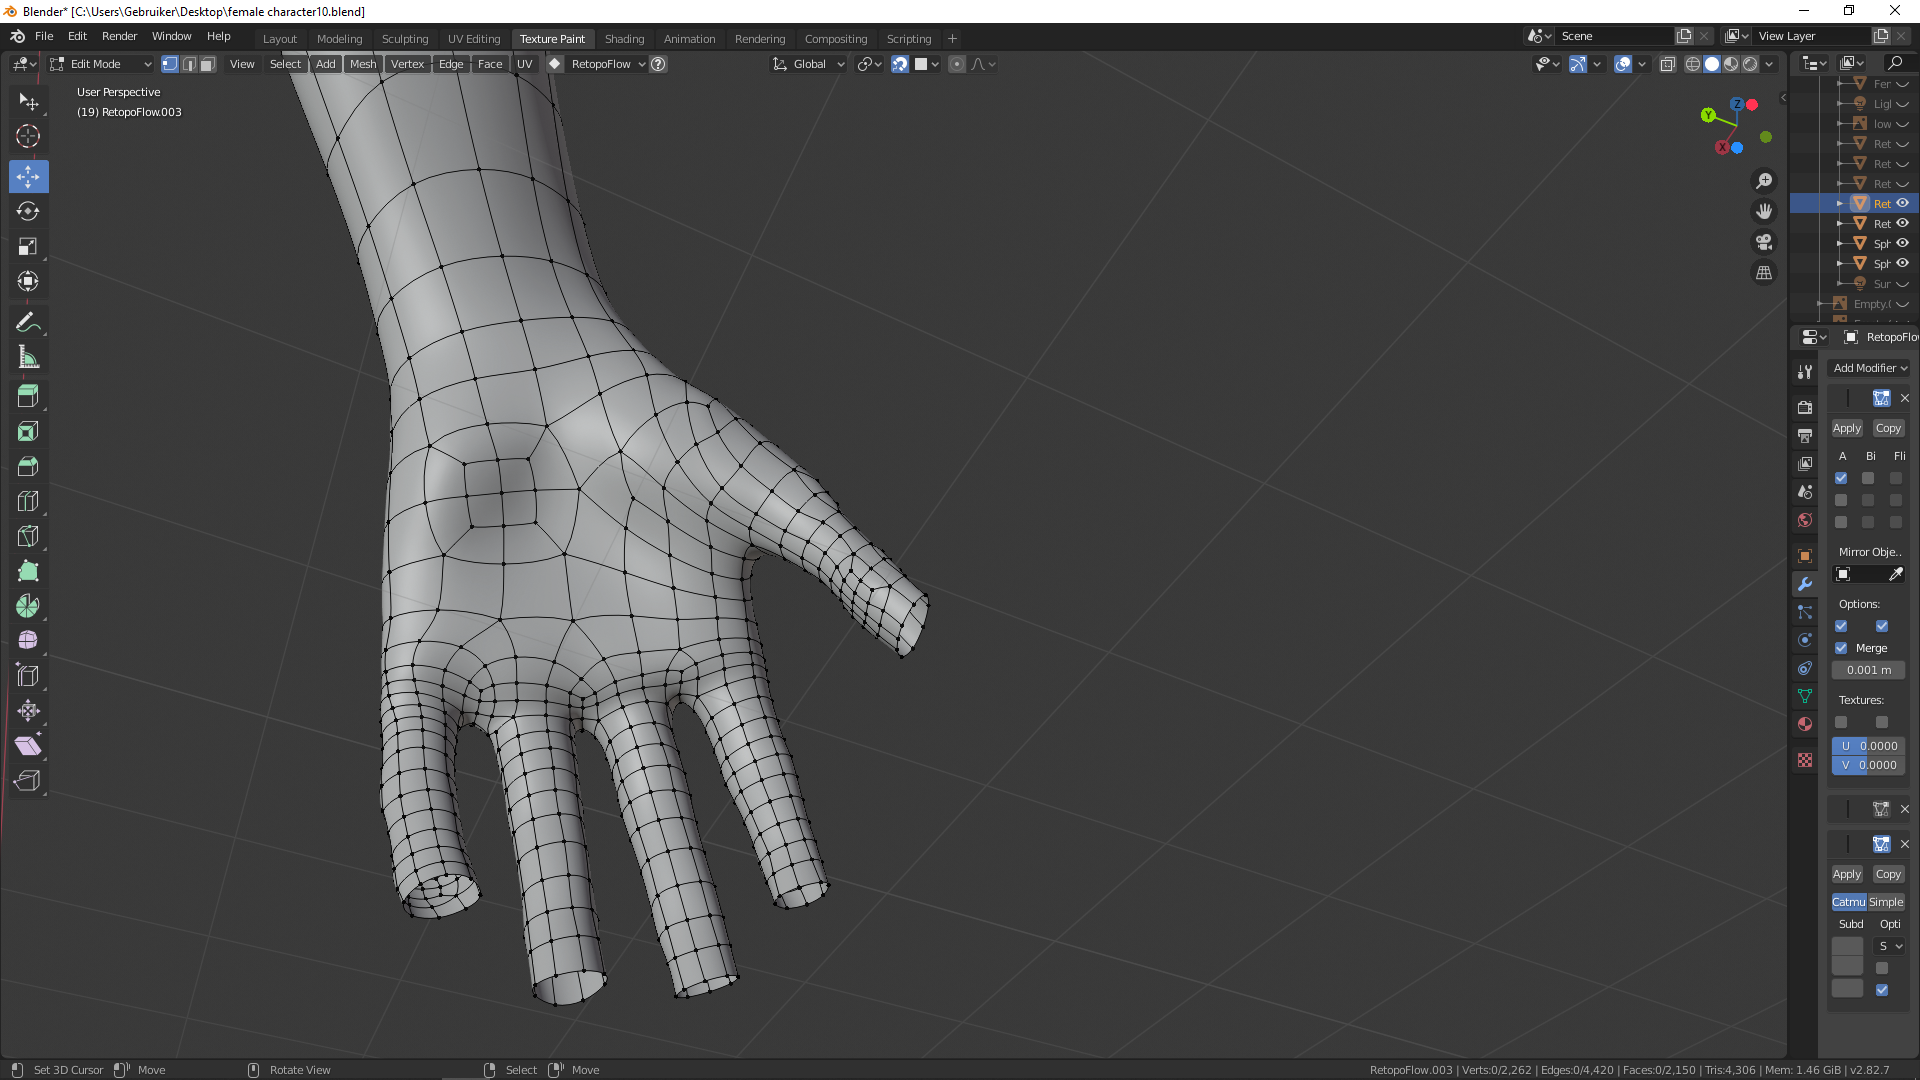The width and height of the screenshot is (1920, 1080).
Task: Switch to the Sculpting workspace tab
Action: click(x=404, y=39)
